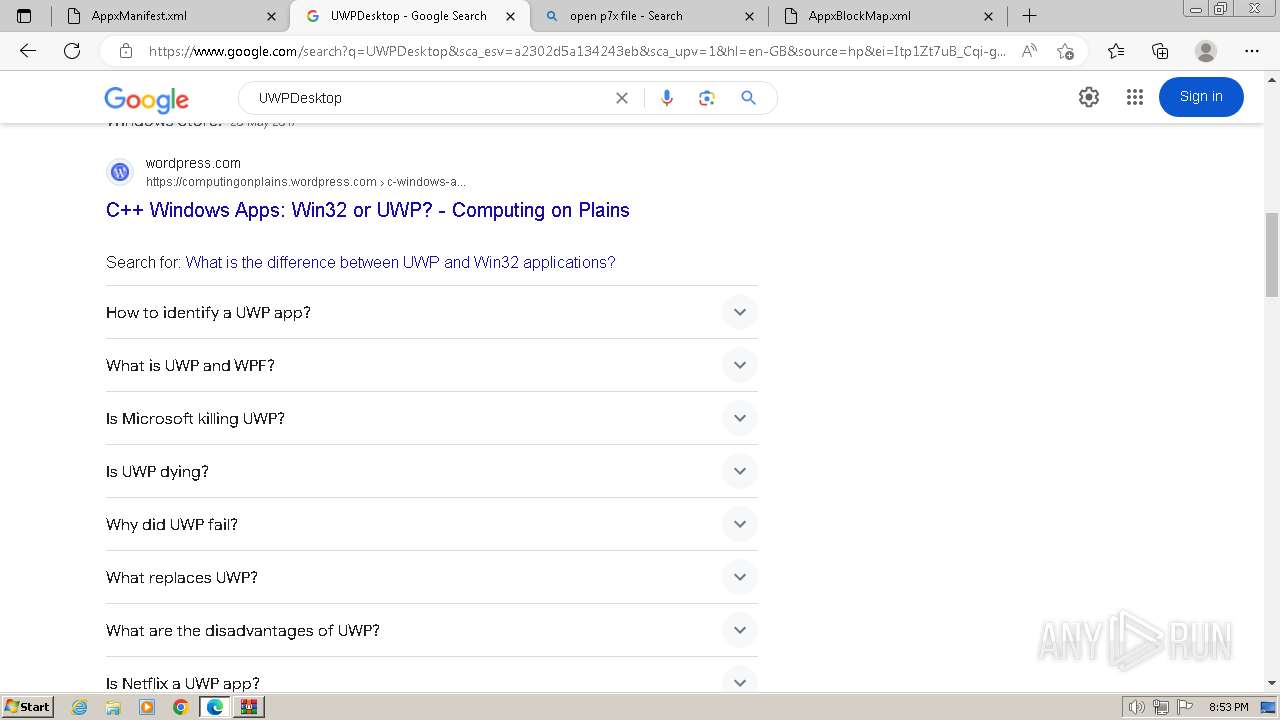Open the media player taskbar icon
This screenshot has width=1280, height=720.
click(x=147, y=707)
